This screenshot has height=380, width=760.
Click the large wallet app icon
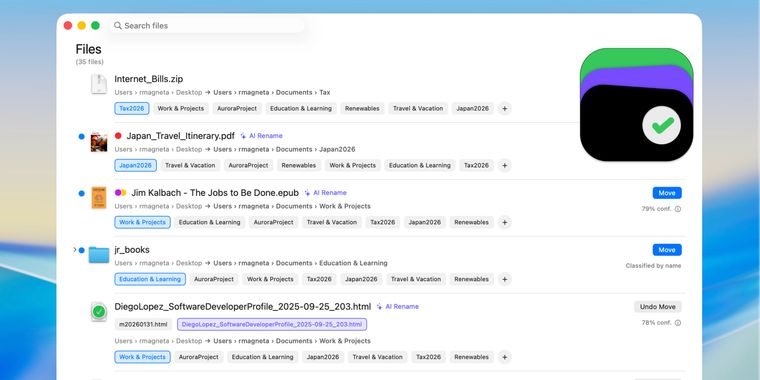[636, 105]
